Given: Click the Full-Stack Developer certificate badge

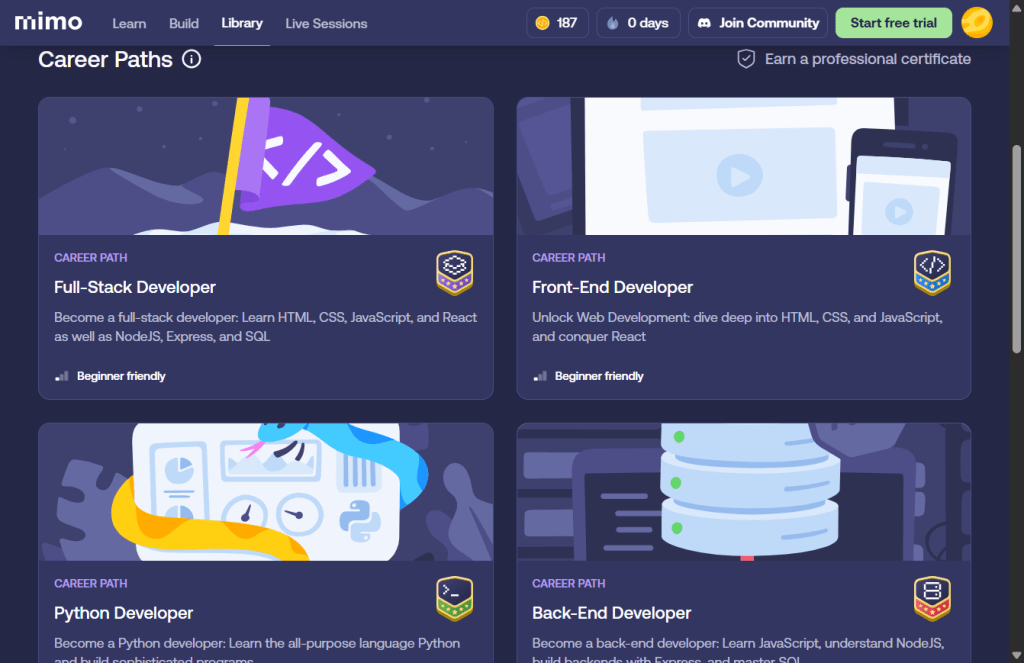Looking at the screenshot, I should (x=454, y=272).
